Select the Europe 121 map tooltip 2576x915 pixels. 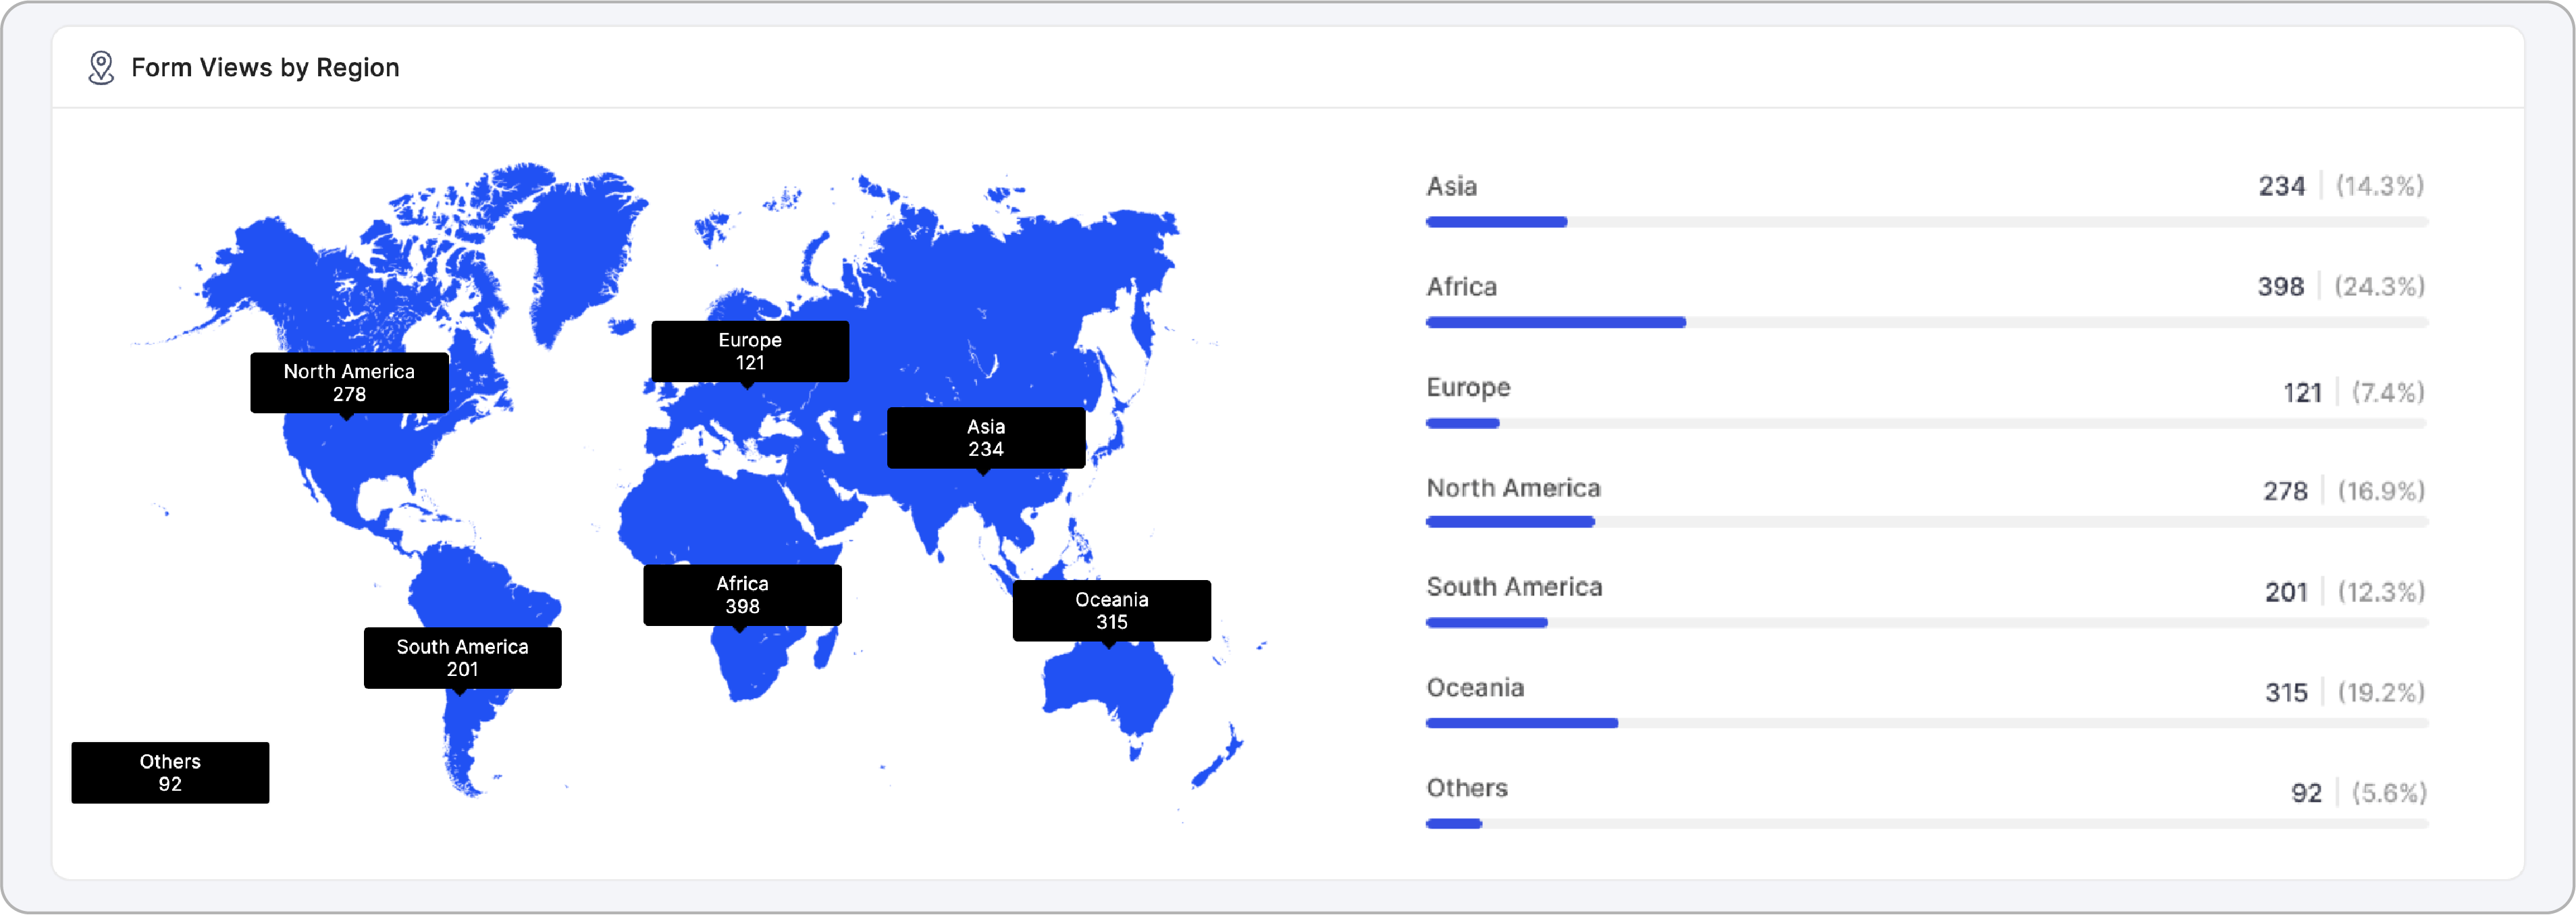coord(750,351)
